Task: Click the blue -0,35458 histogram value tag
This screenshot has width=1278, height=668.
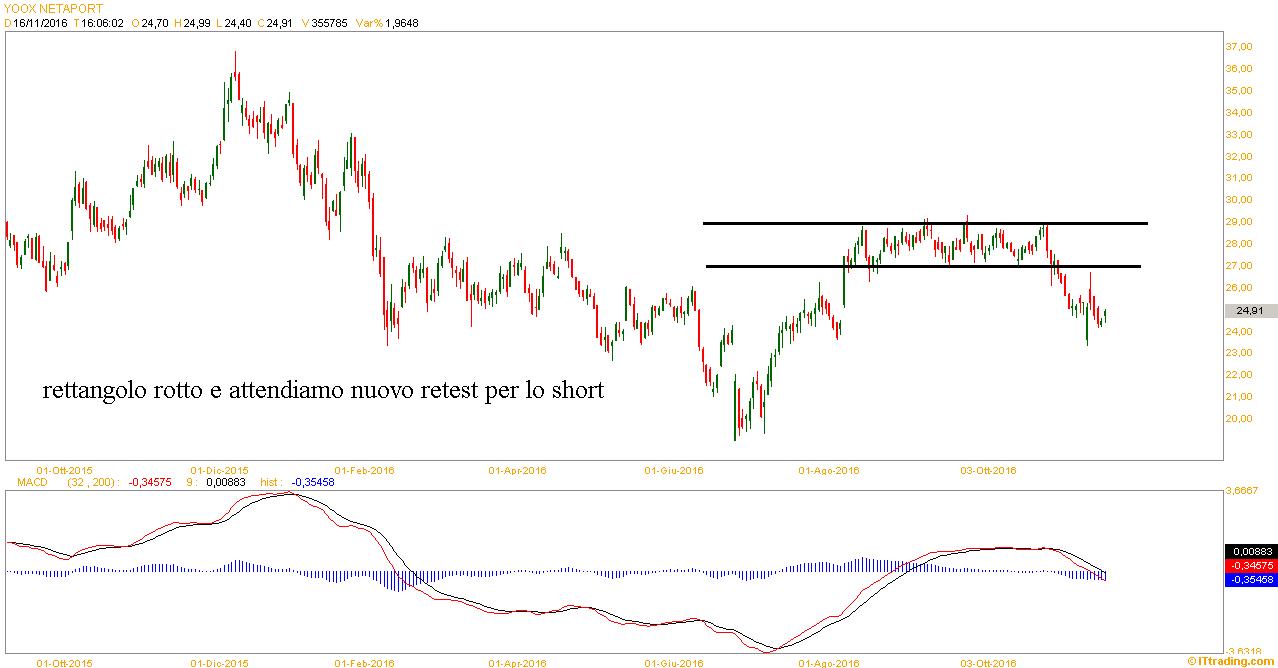Action: tap(1250, 579)
